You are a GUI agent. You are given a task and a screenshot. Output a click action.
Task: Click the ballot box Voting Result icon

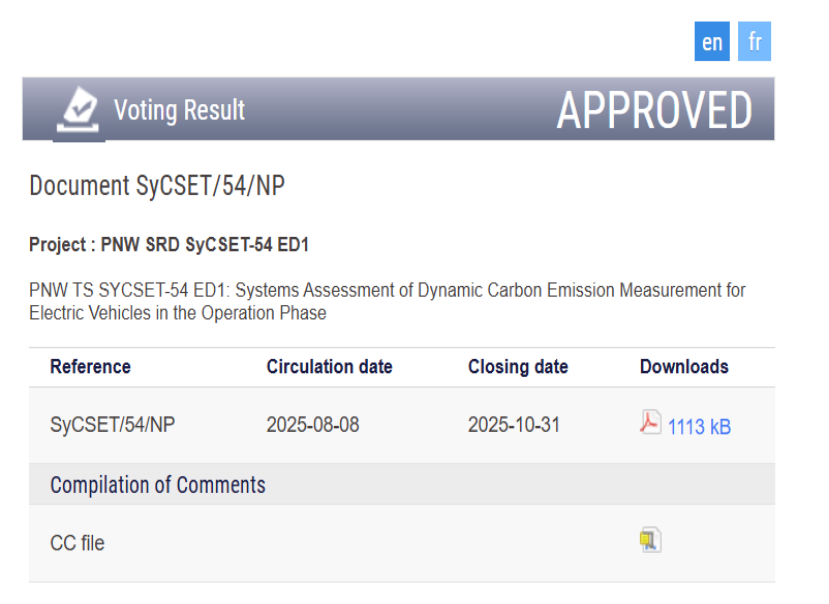(x=79, y=109)
